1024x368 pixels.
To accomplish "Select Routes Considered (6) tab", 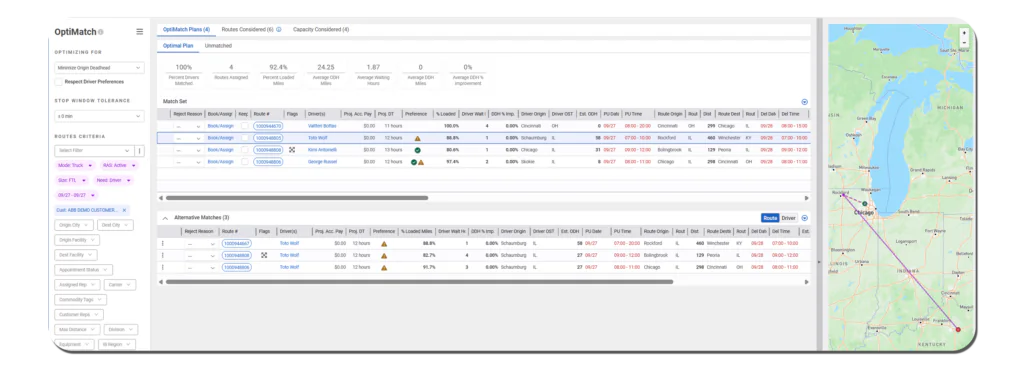I will click(x=248, y=29).
